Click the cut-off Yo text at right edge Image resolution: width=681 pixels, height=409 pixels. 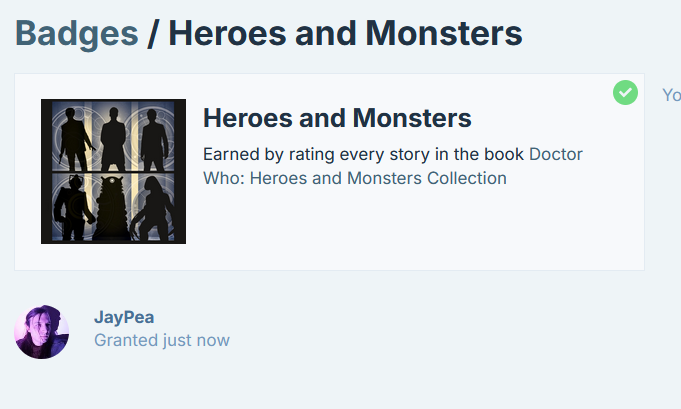[671, 95]
